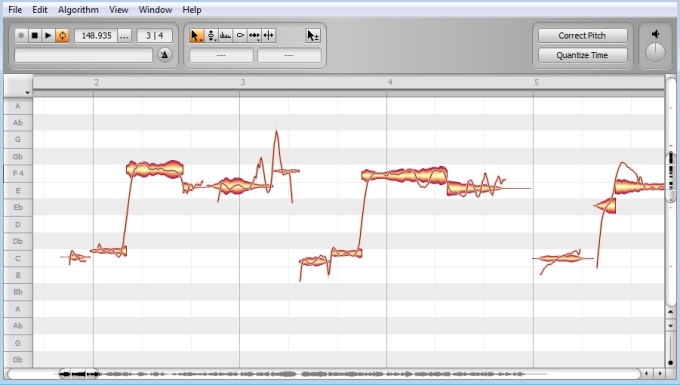Click bar 3 marker in time ruler

coord(243,82)
